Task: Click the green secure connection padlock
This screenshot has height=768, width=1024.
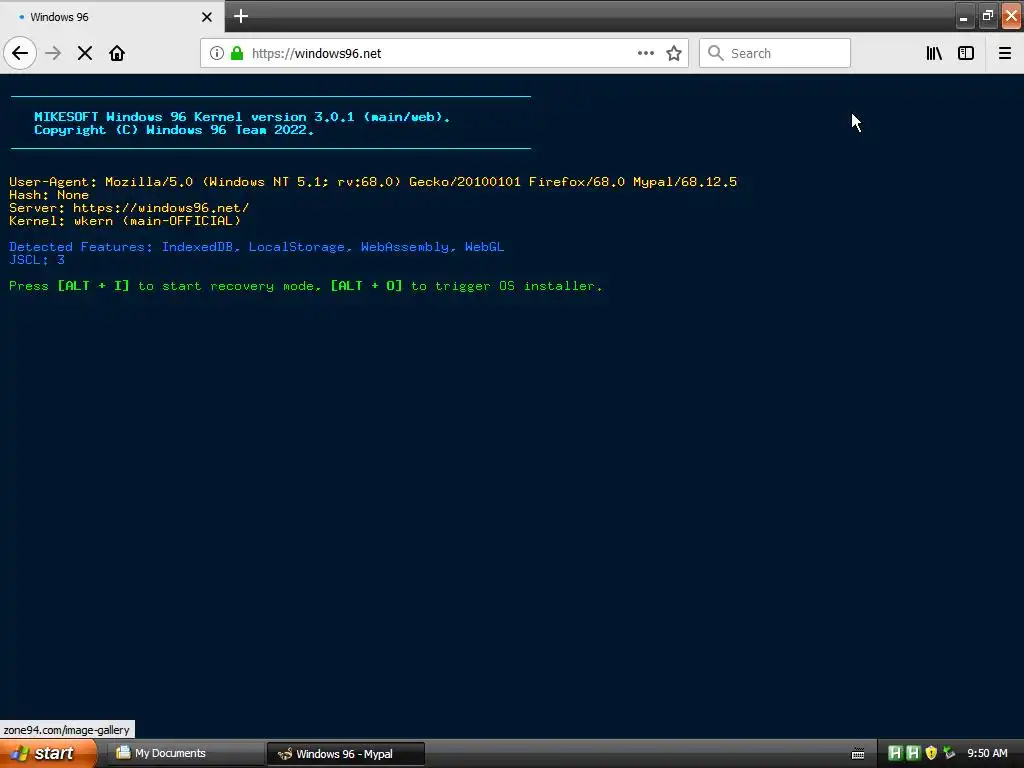Action: pos(237,53)
